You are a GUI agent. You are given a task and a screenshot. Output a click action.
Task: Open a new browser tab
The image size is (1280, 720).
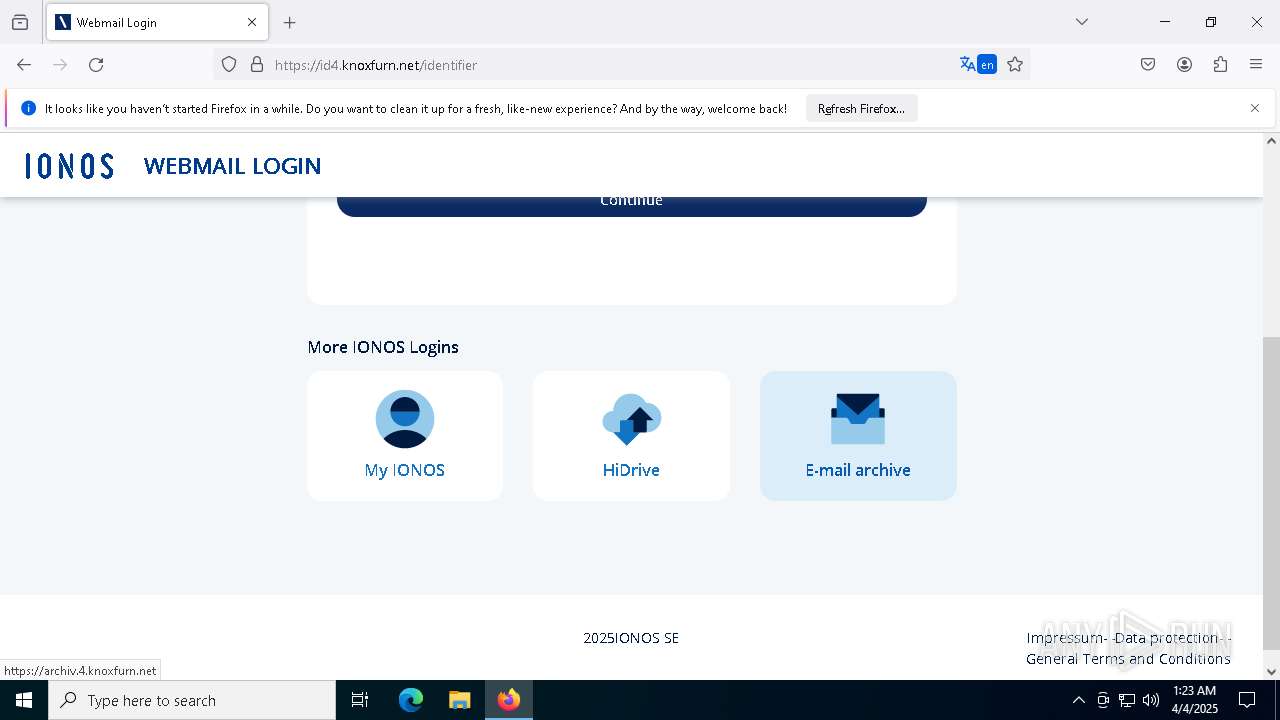click(290, 22)
